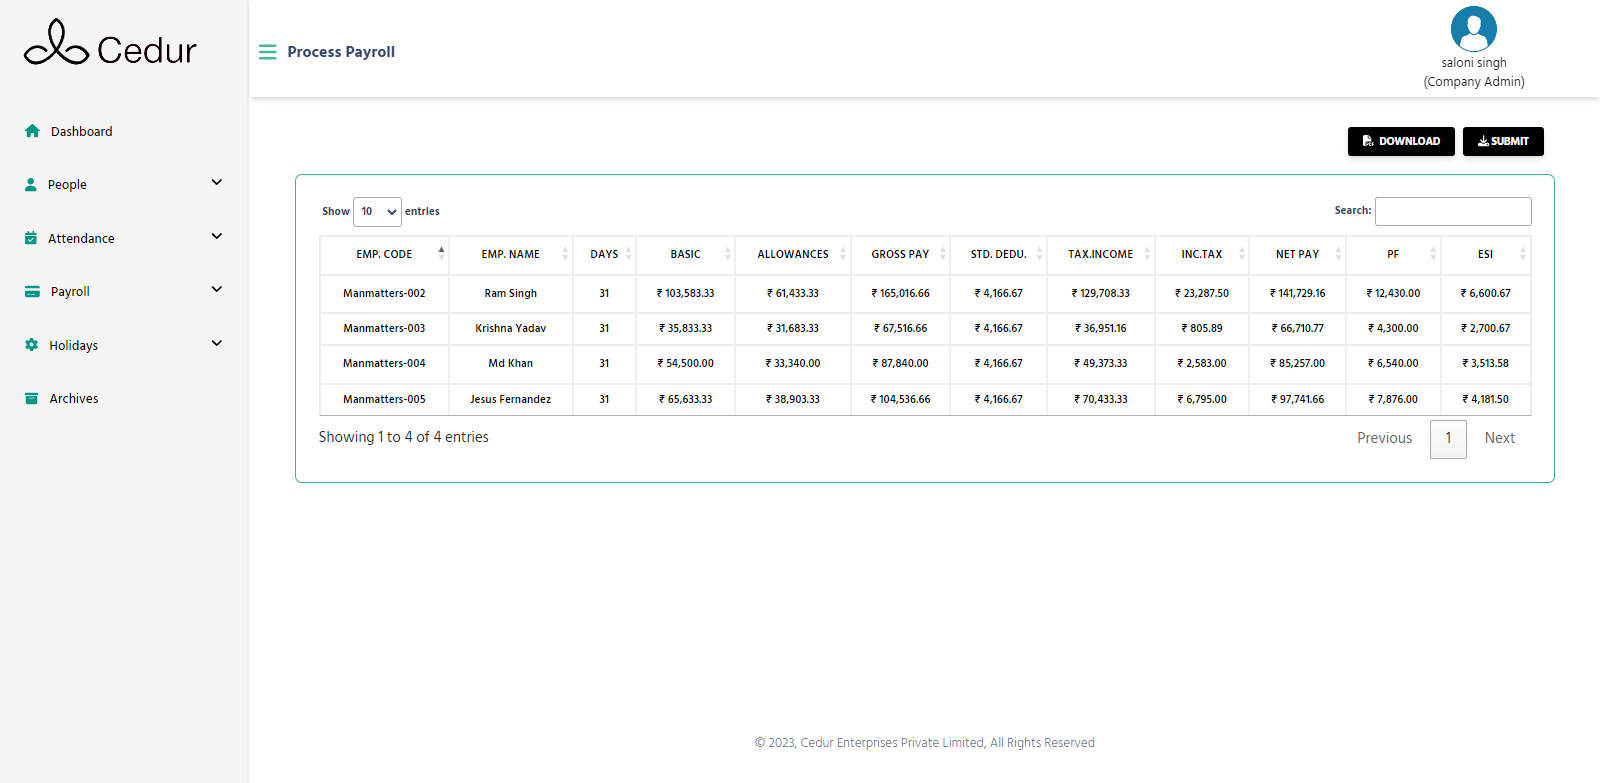Sort table by Net Pay column
Screen dimensions: 1600x783
point(1297,255)
